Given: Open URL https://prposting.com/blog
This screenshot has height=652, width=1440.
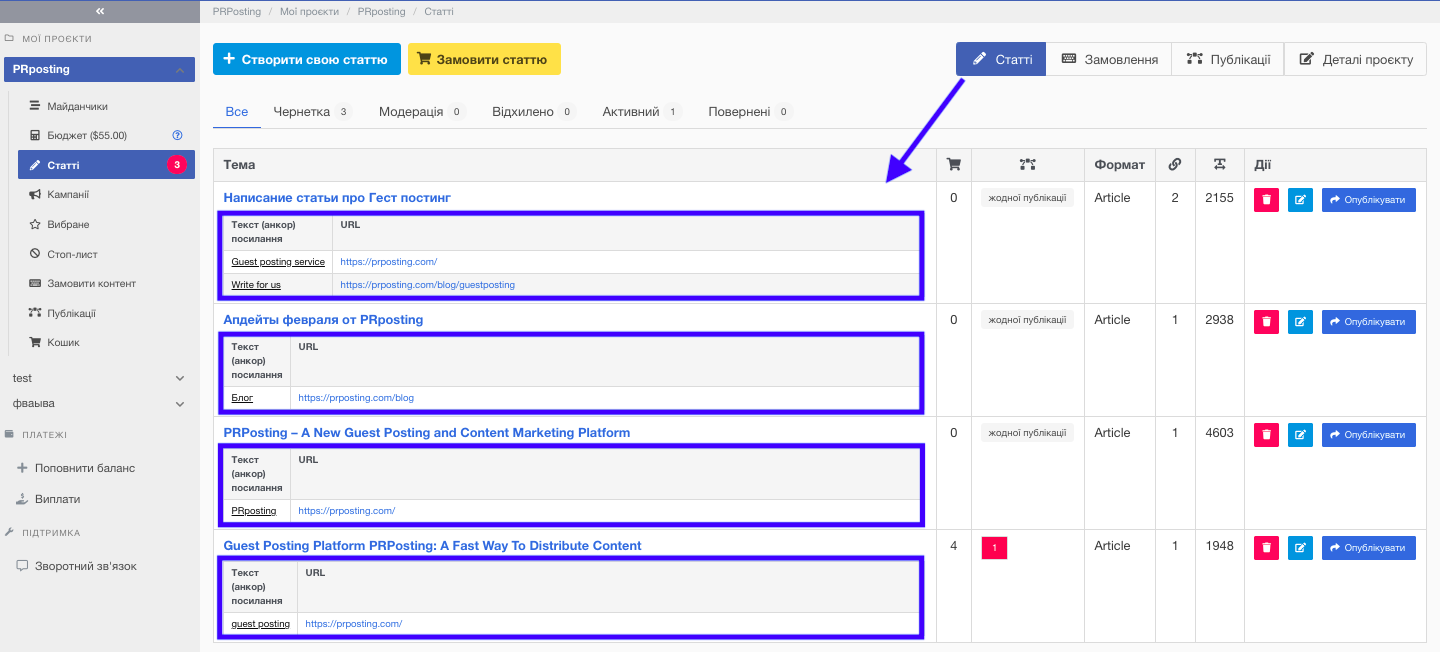Looking at the screenshot, I should click(356, 398).
